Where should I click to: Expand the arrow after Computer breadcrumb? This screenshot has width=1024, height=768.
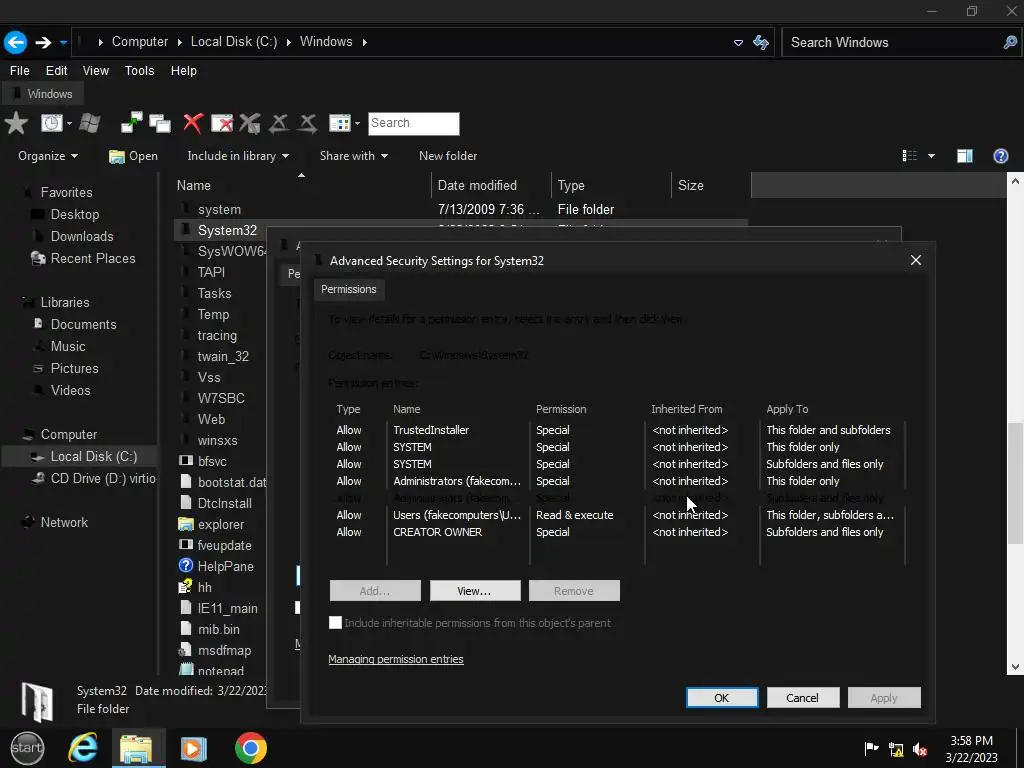178,42
